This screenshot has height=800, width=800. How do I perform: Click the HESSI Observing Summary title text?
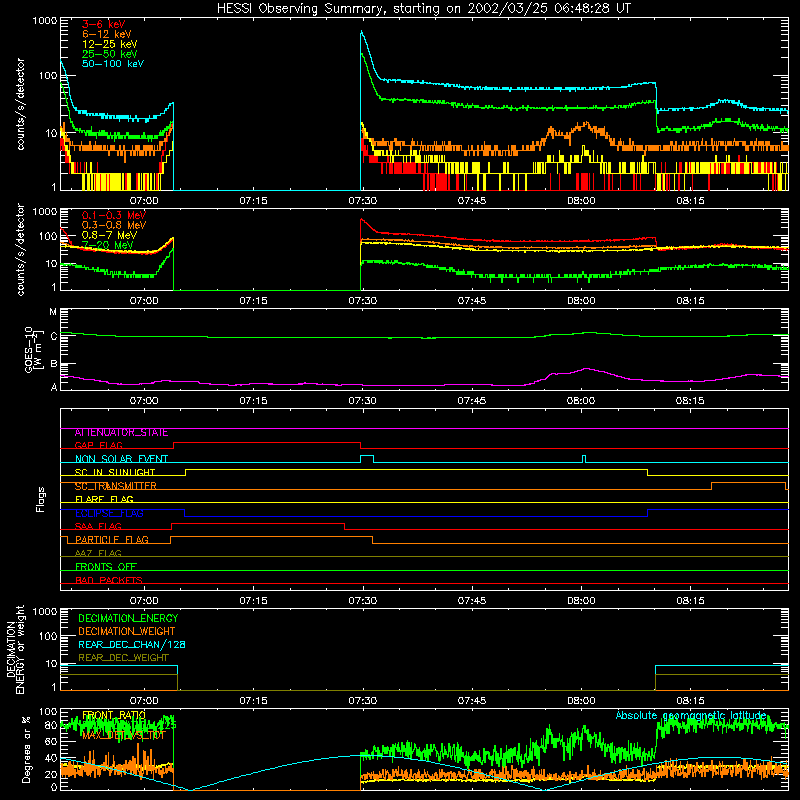424,9
